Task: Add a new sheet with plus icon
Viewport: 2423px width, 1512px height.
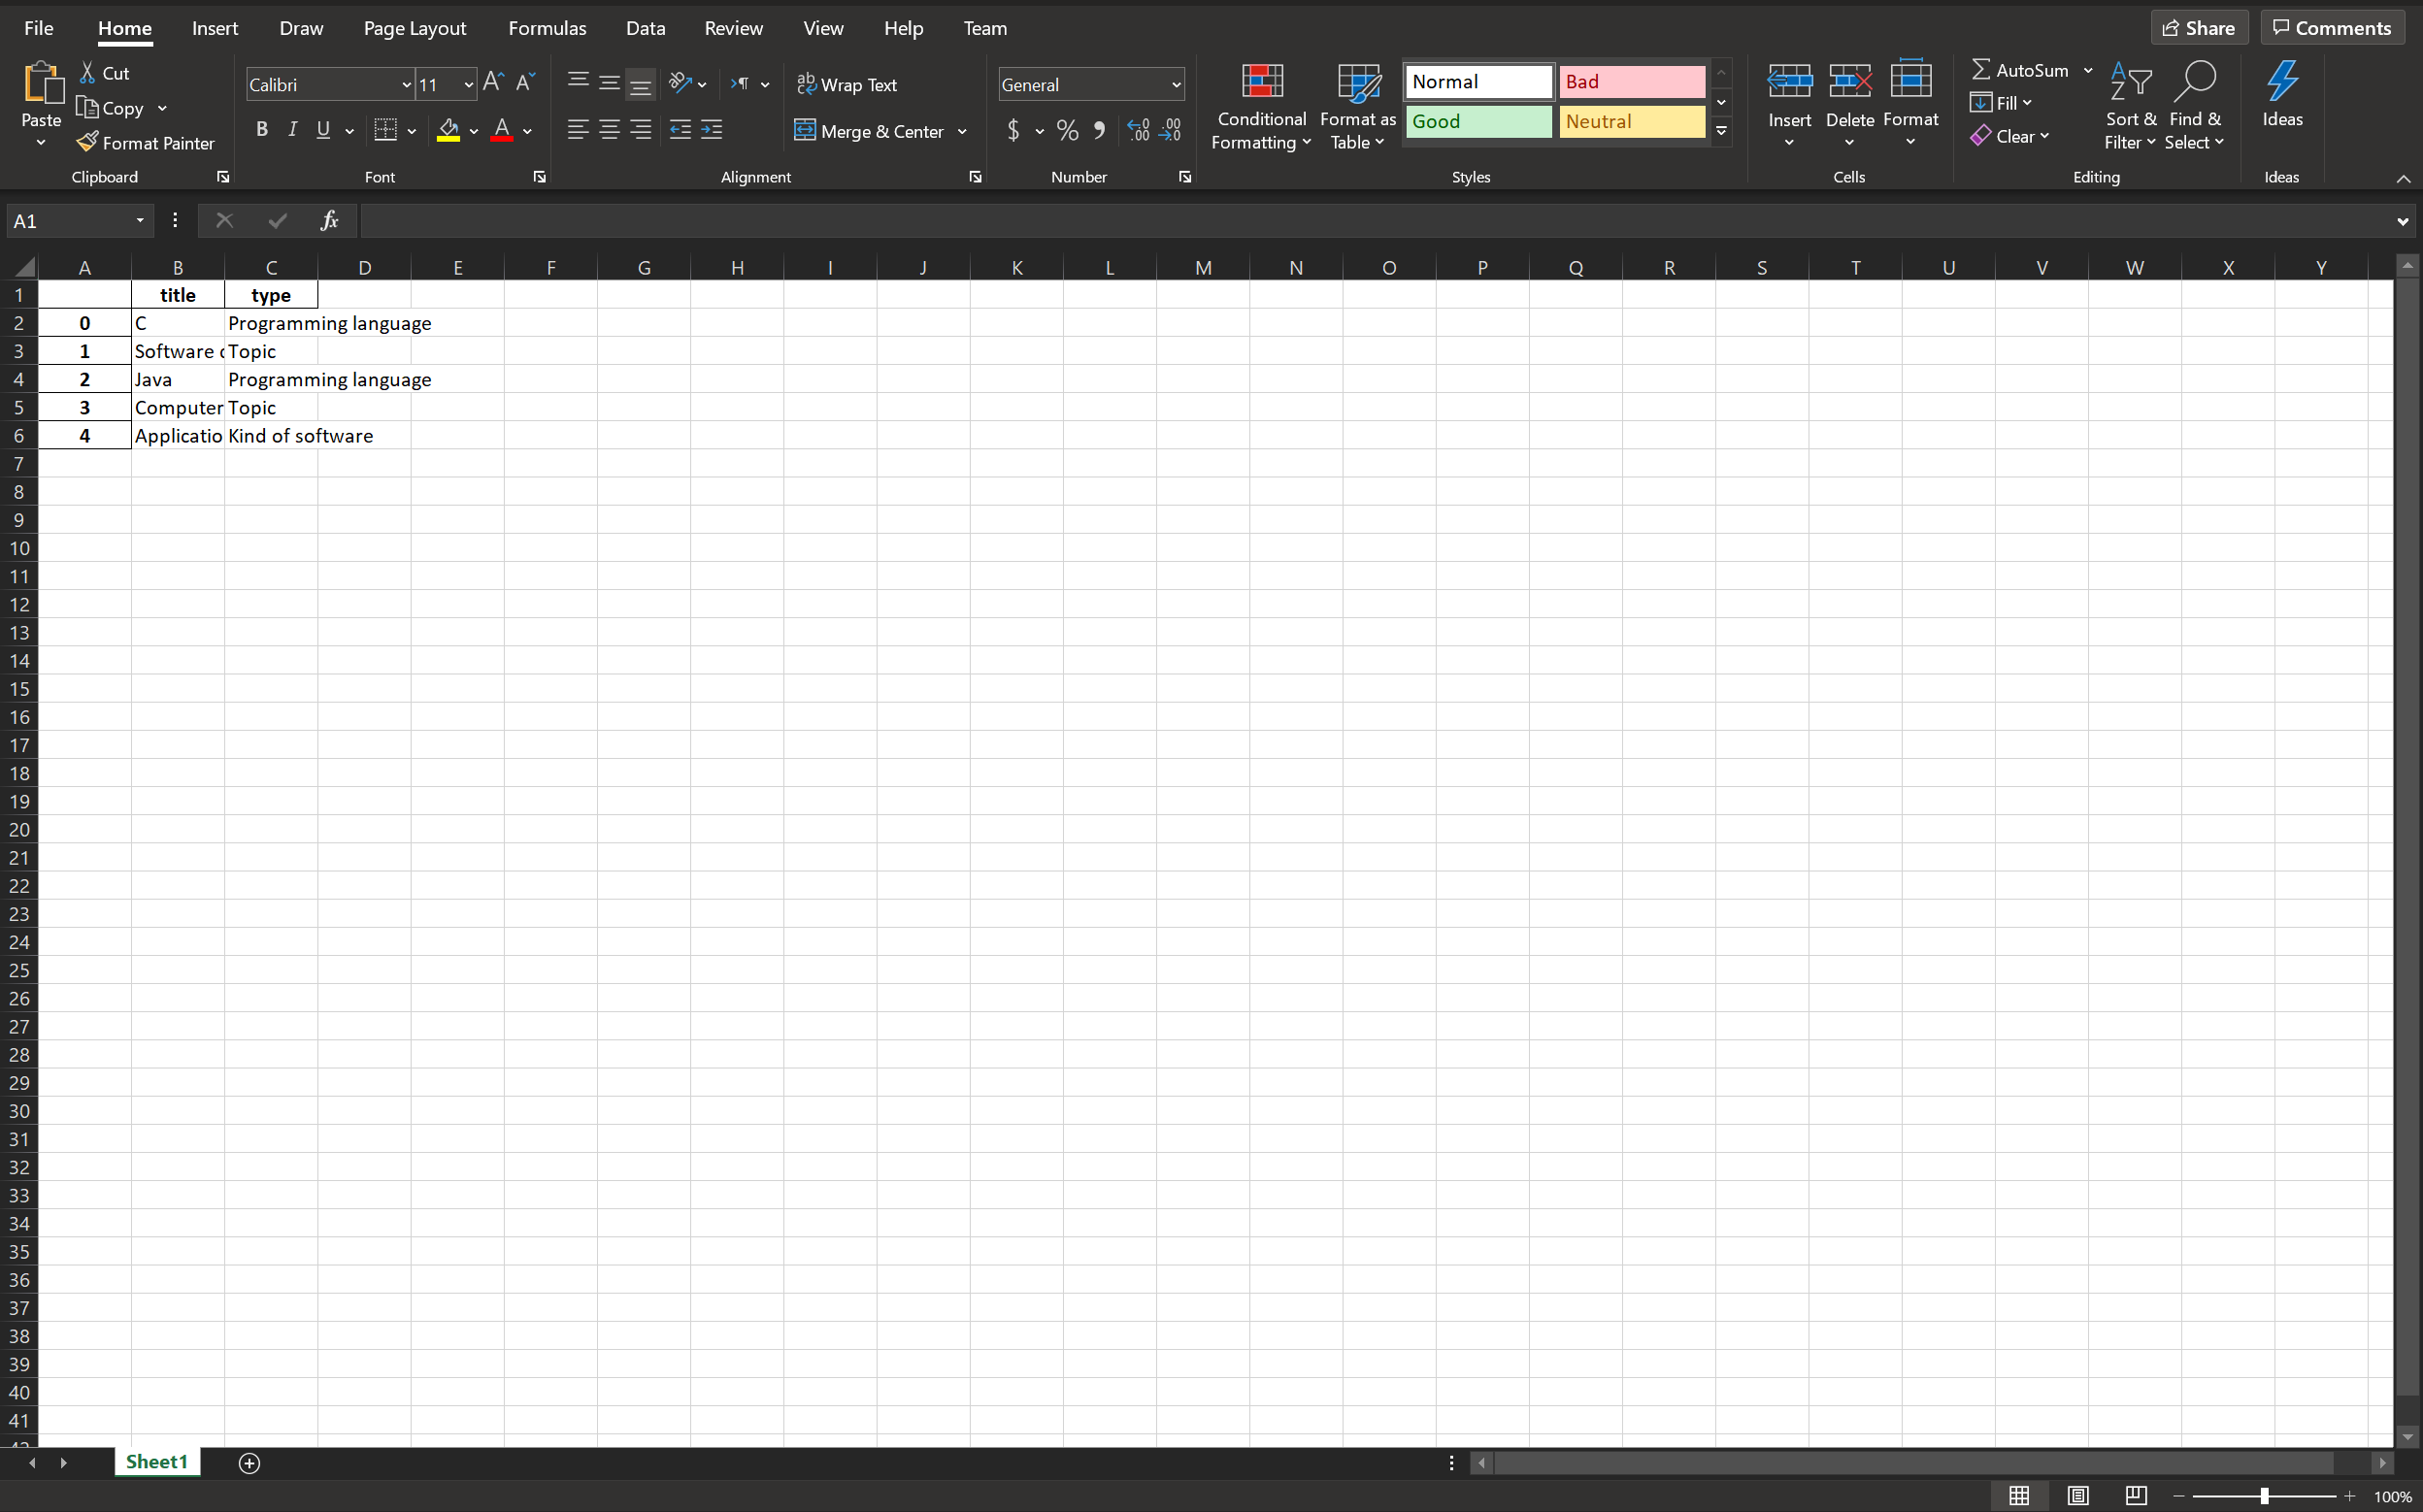Action: (249, 1463)
